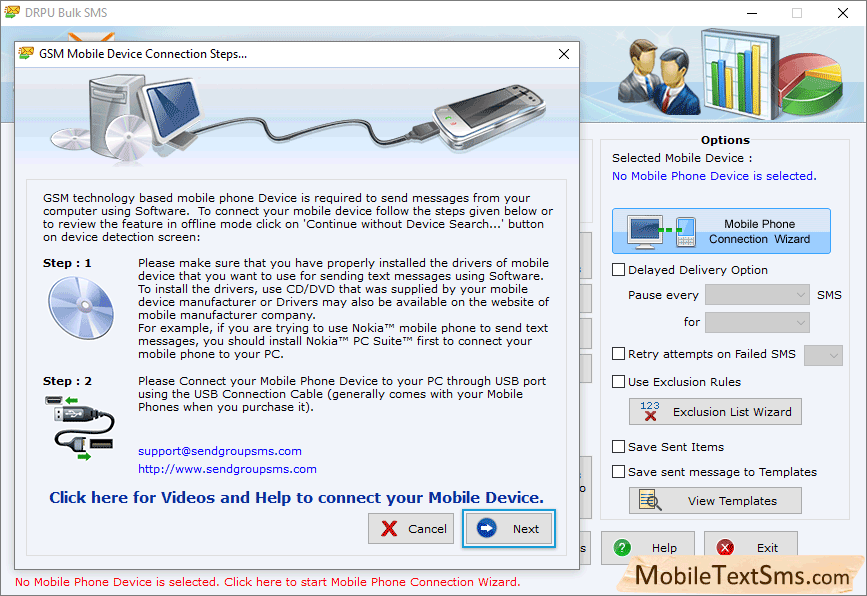867x596 pixels.
Task: Launch the Mobile Phone Connection Wizard
Action: pyautogui.click(x=721, y=231)
